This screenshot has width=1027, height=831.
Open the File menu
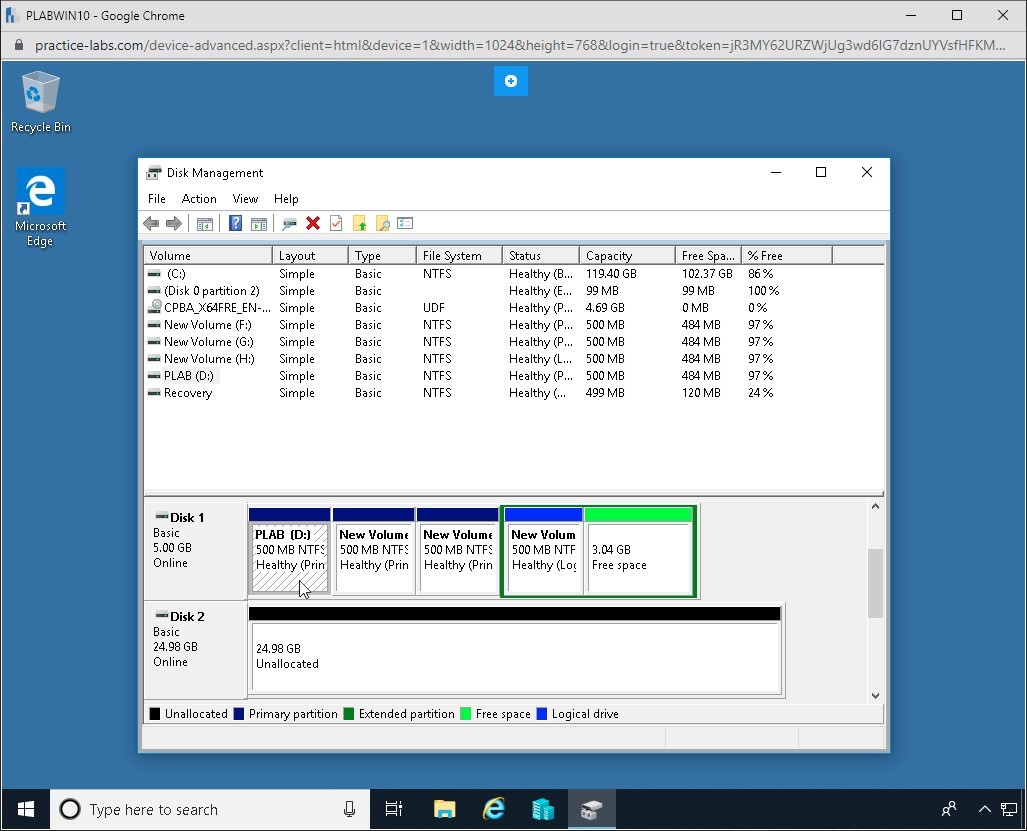point(157,199)
